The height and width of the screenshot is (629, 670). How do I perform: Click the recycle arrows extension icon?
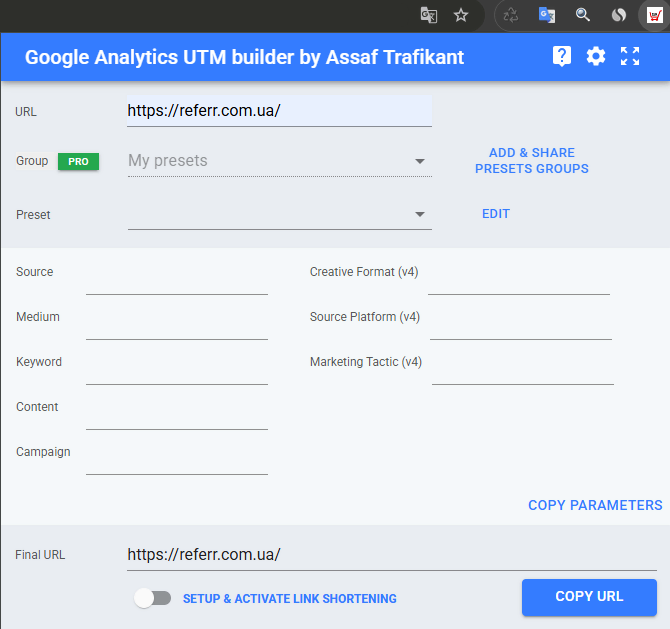(511, 16)
